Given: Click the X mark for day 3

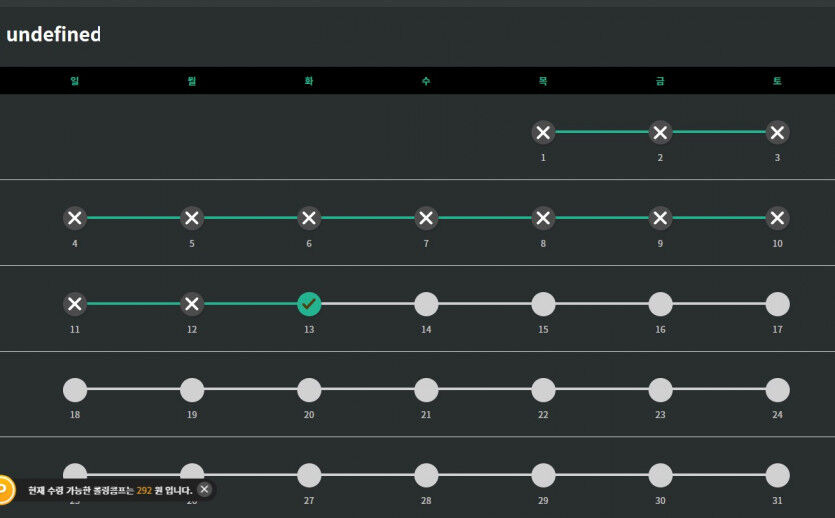Looking at the screenshot, I should (x=777, y=132).
